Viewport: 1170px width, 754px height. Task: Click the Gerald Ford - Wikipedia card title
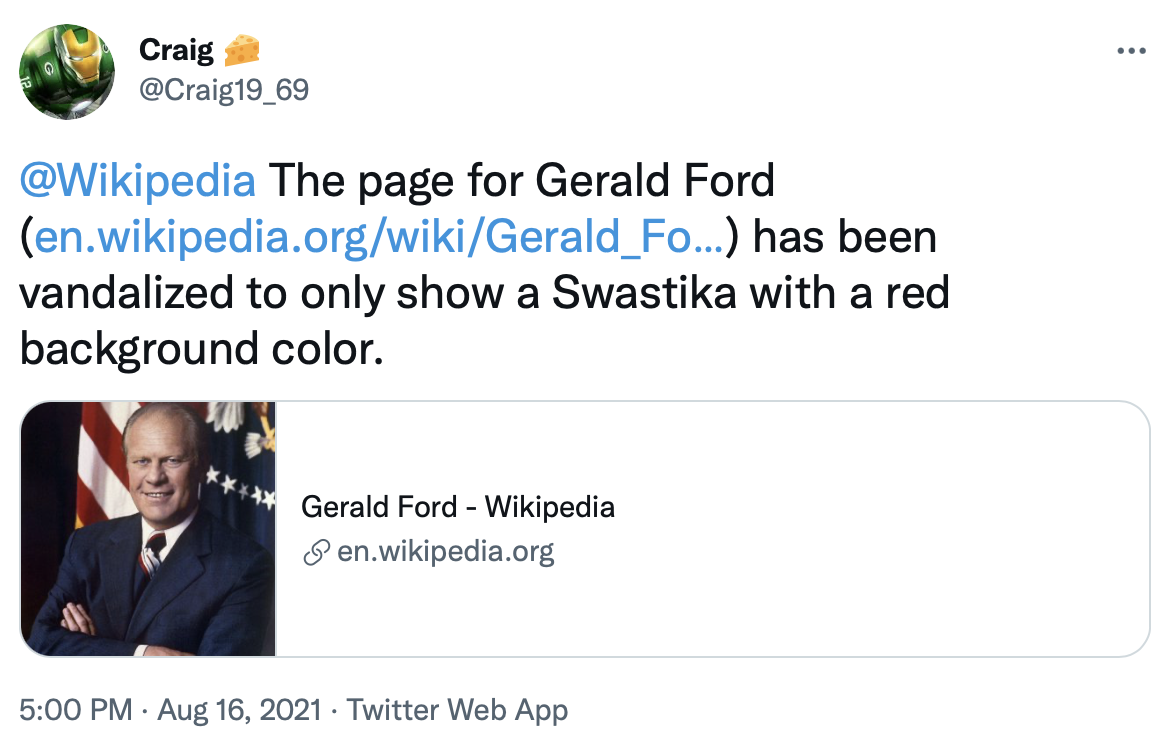tap(458, 507)
